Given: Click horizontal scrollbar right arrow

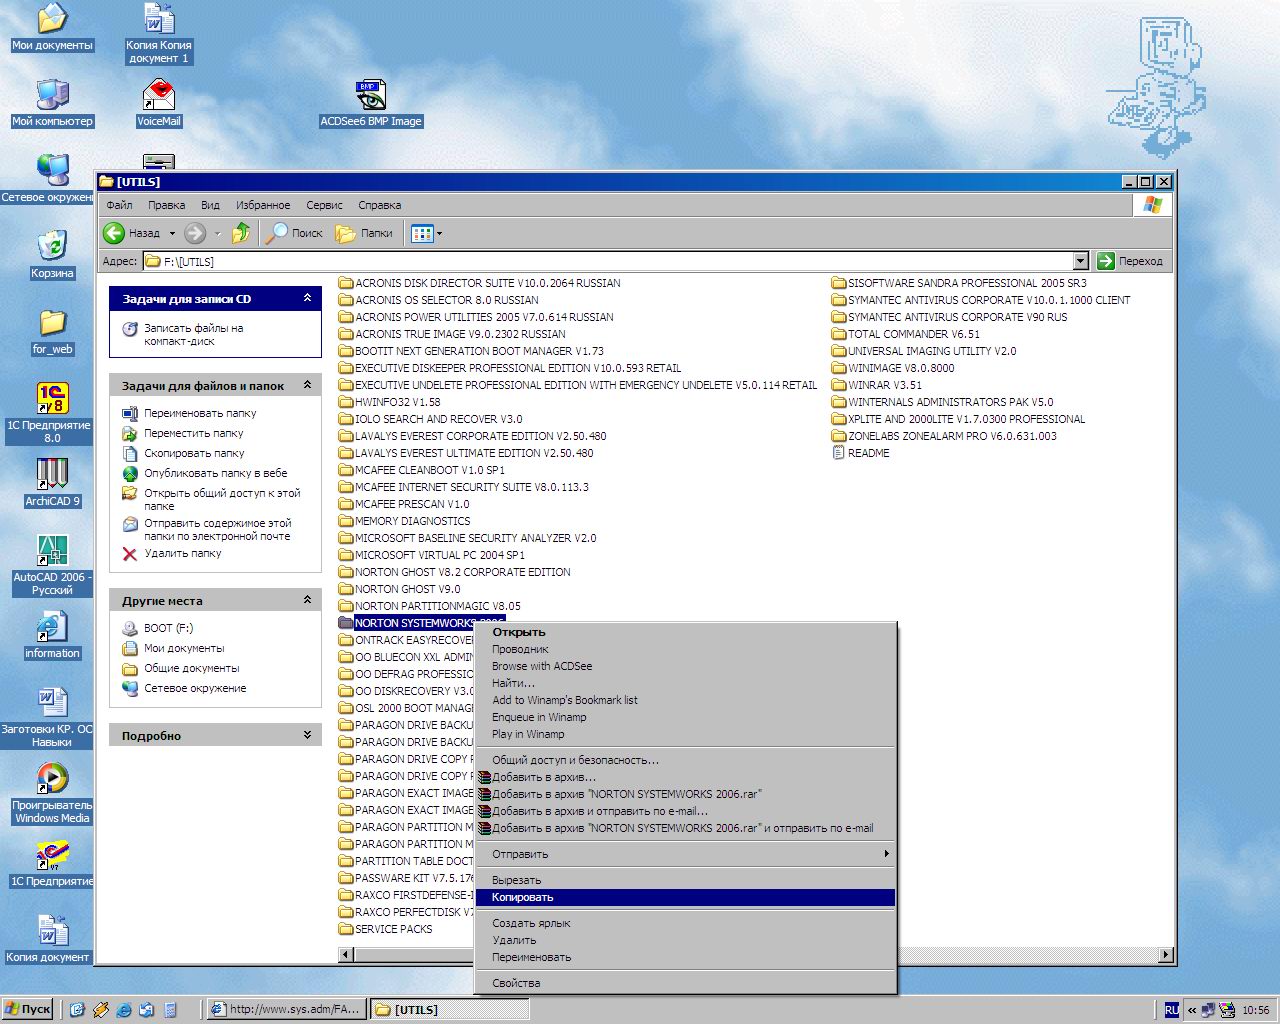Looking at the screenshot, I should click(x=1166, y=955).
